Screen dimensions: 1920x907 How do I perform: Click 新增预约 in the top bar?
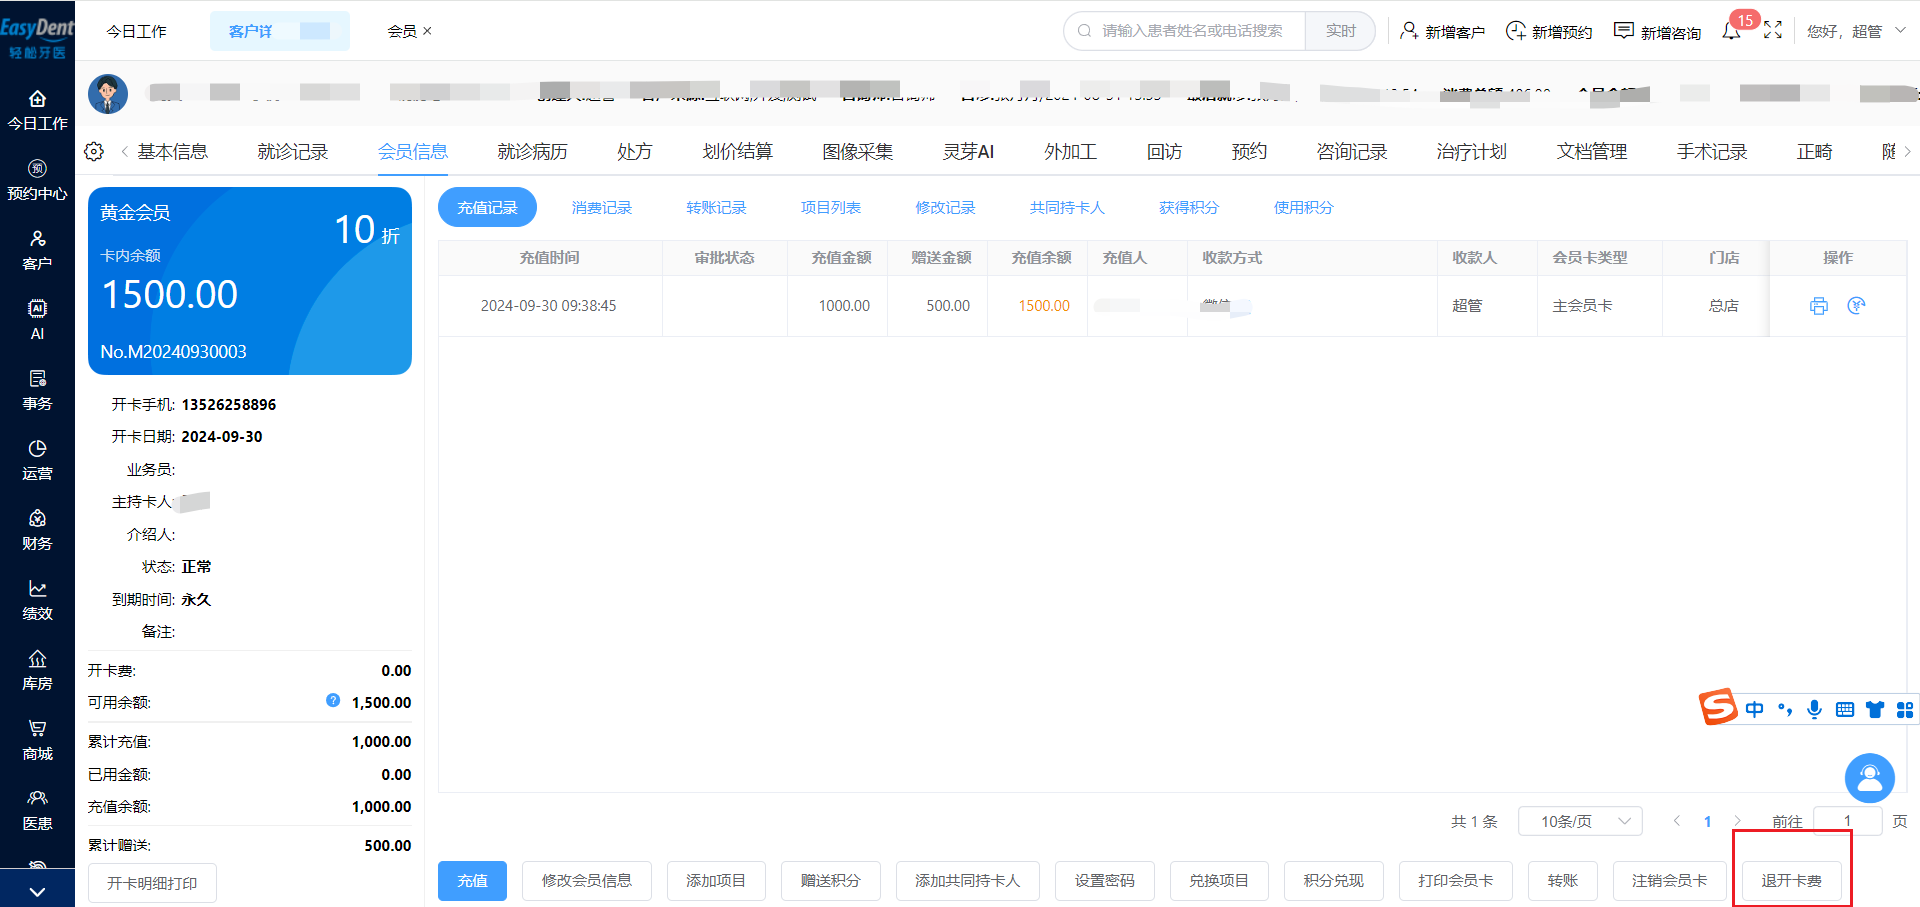pyautogui.click(x=1549, y=31)
